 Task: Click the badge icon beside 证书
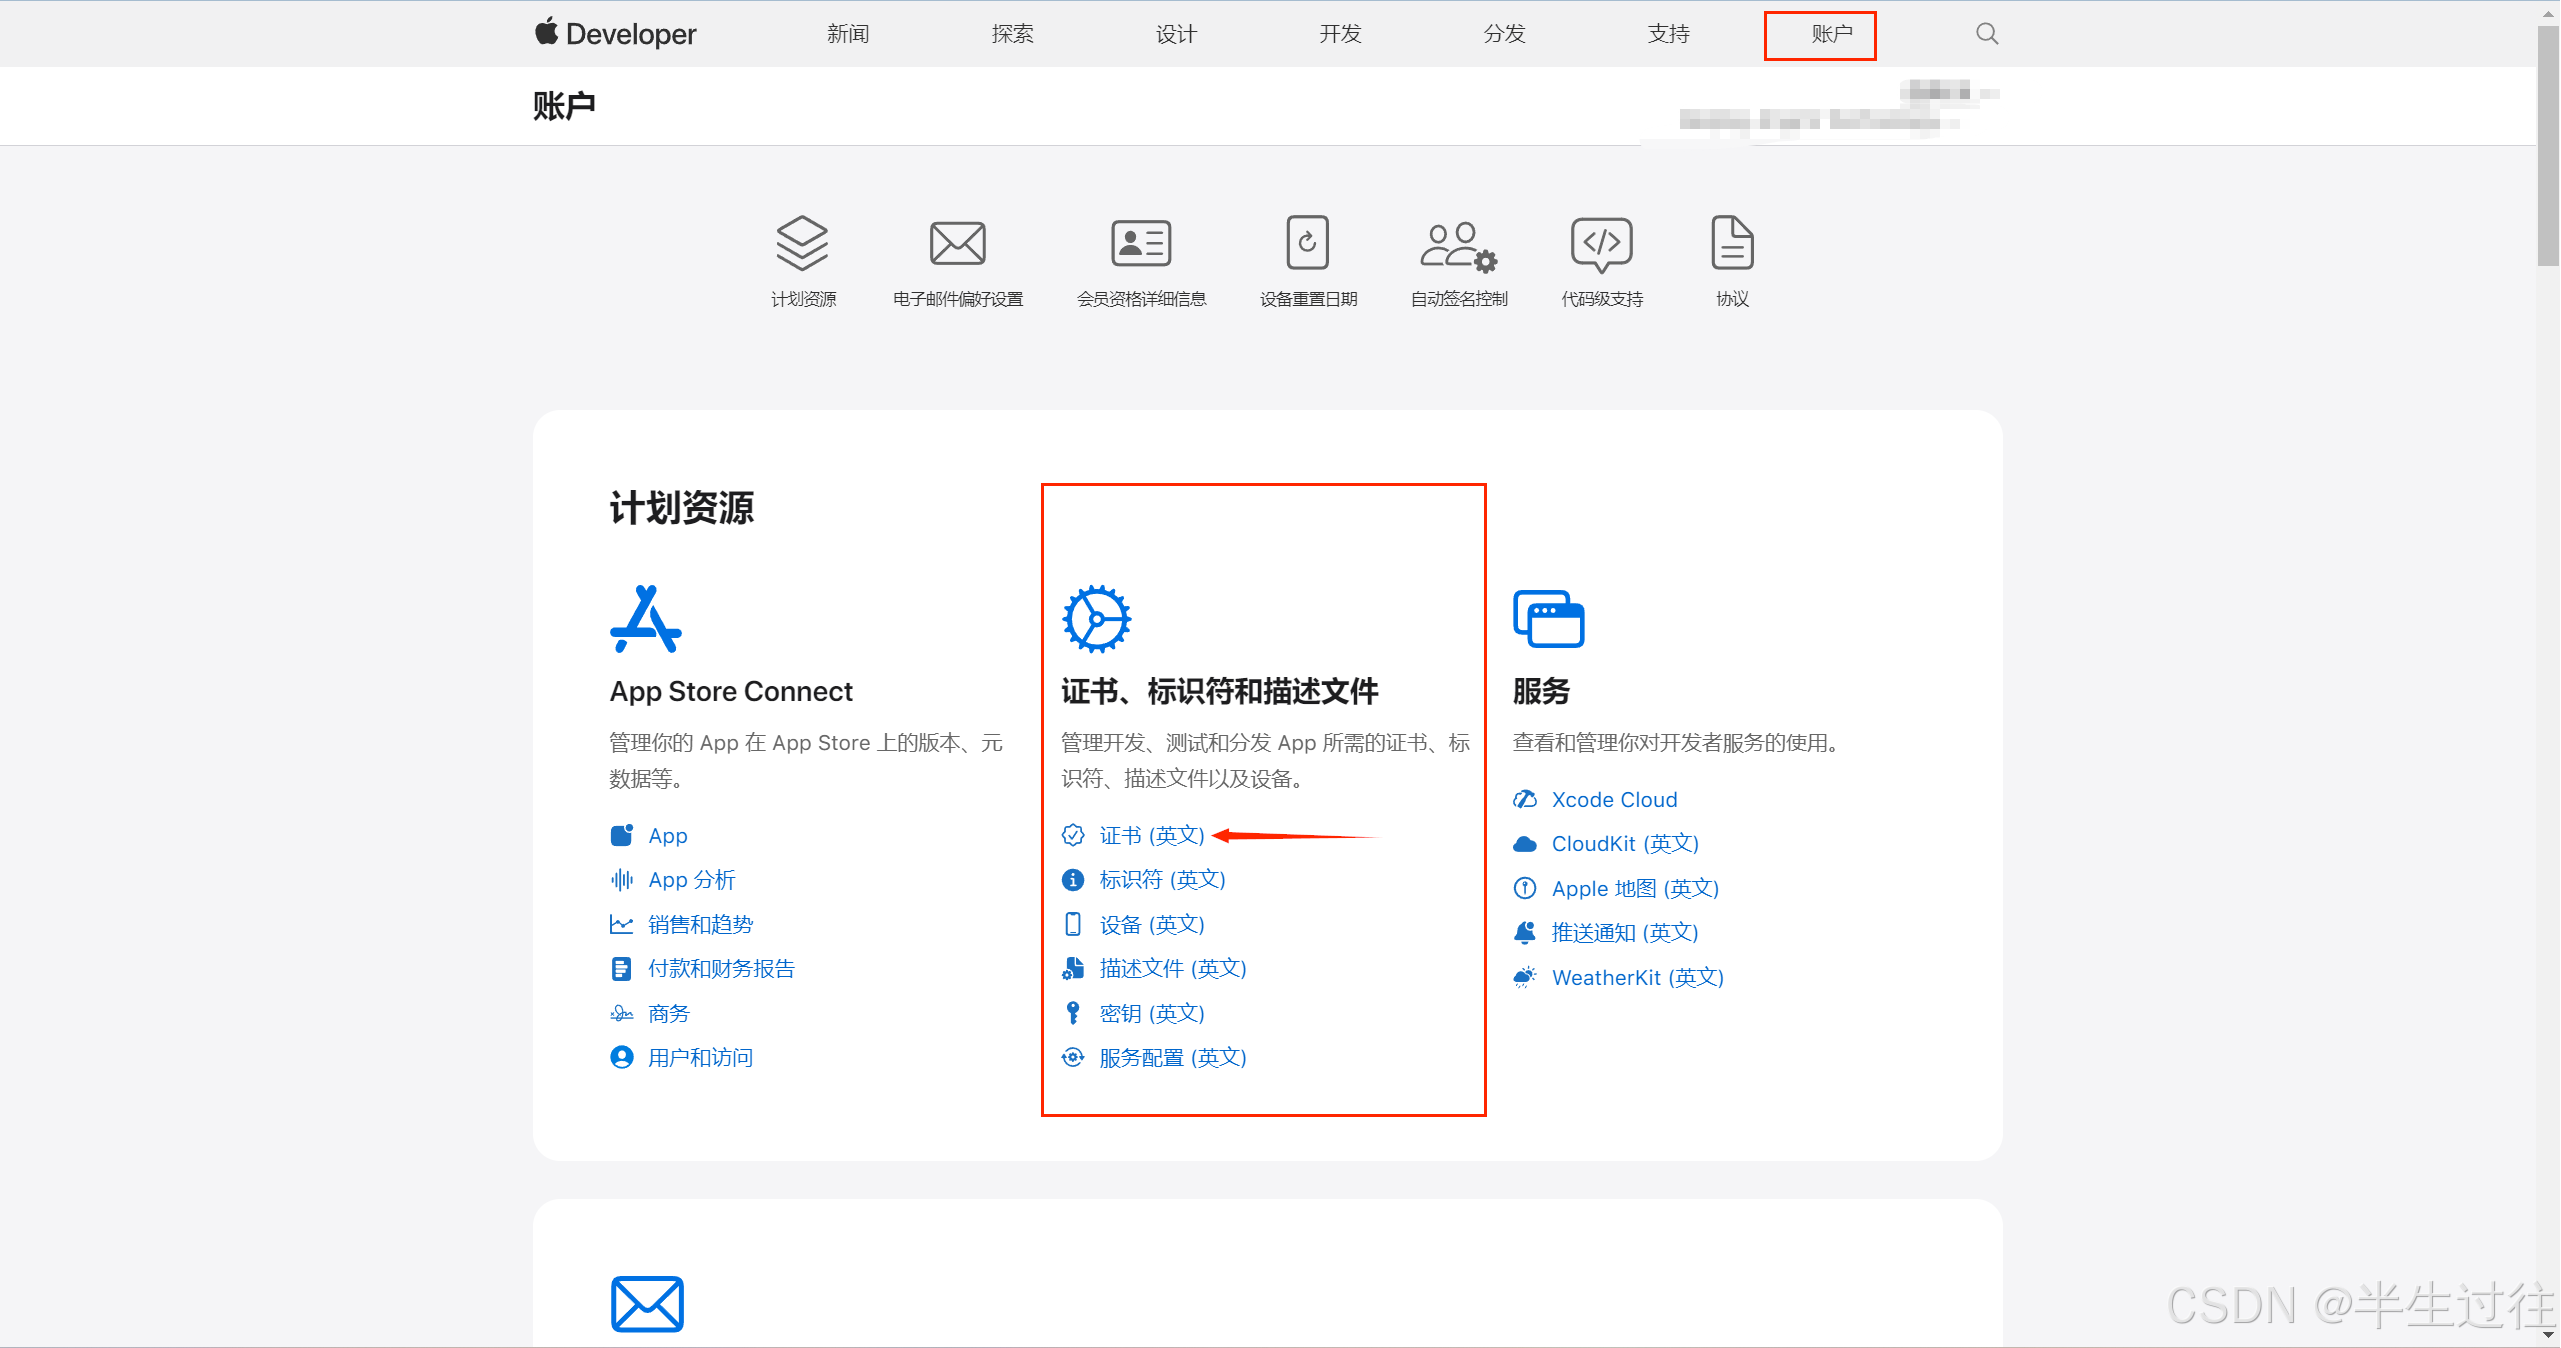coord(1073,835)
